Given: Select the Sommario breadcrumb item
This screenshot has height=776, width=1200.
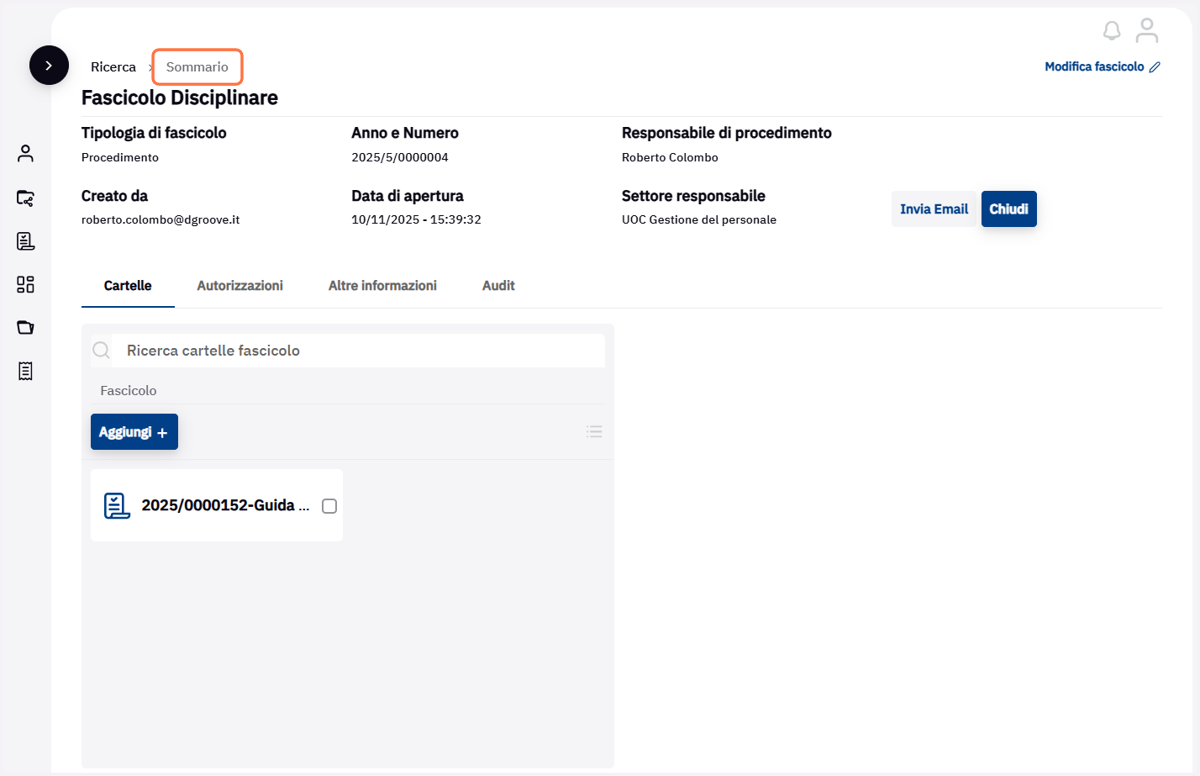Looking at the screenshot, I should [197, 67].
